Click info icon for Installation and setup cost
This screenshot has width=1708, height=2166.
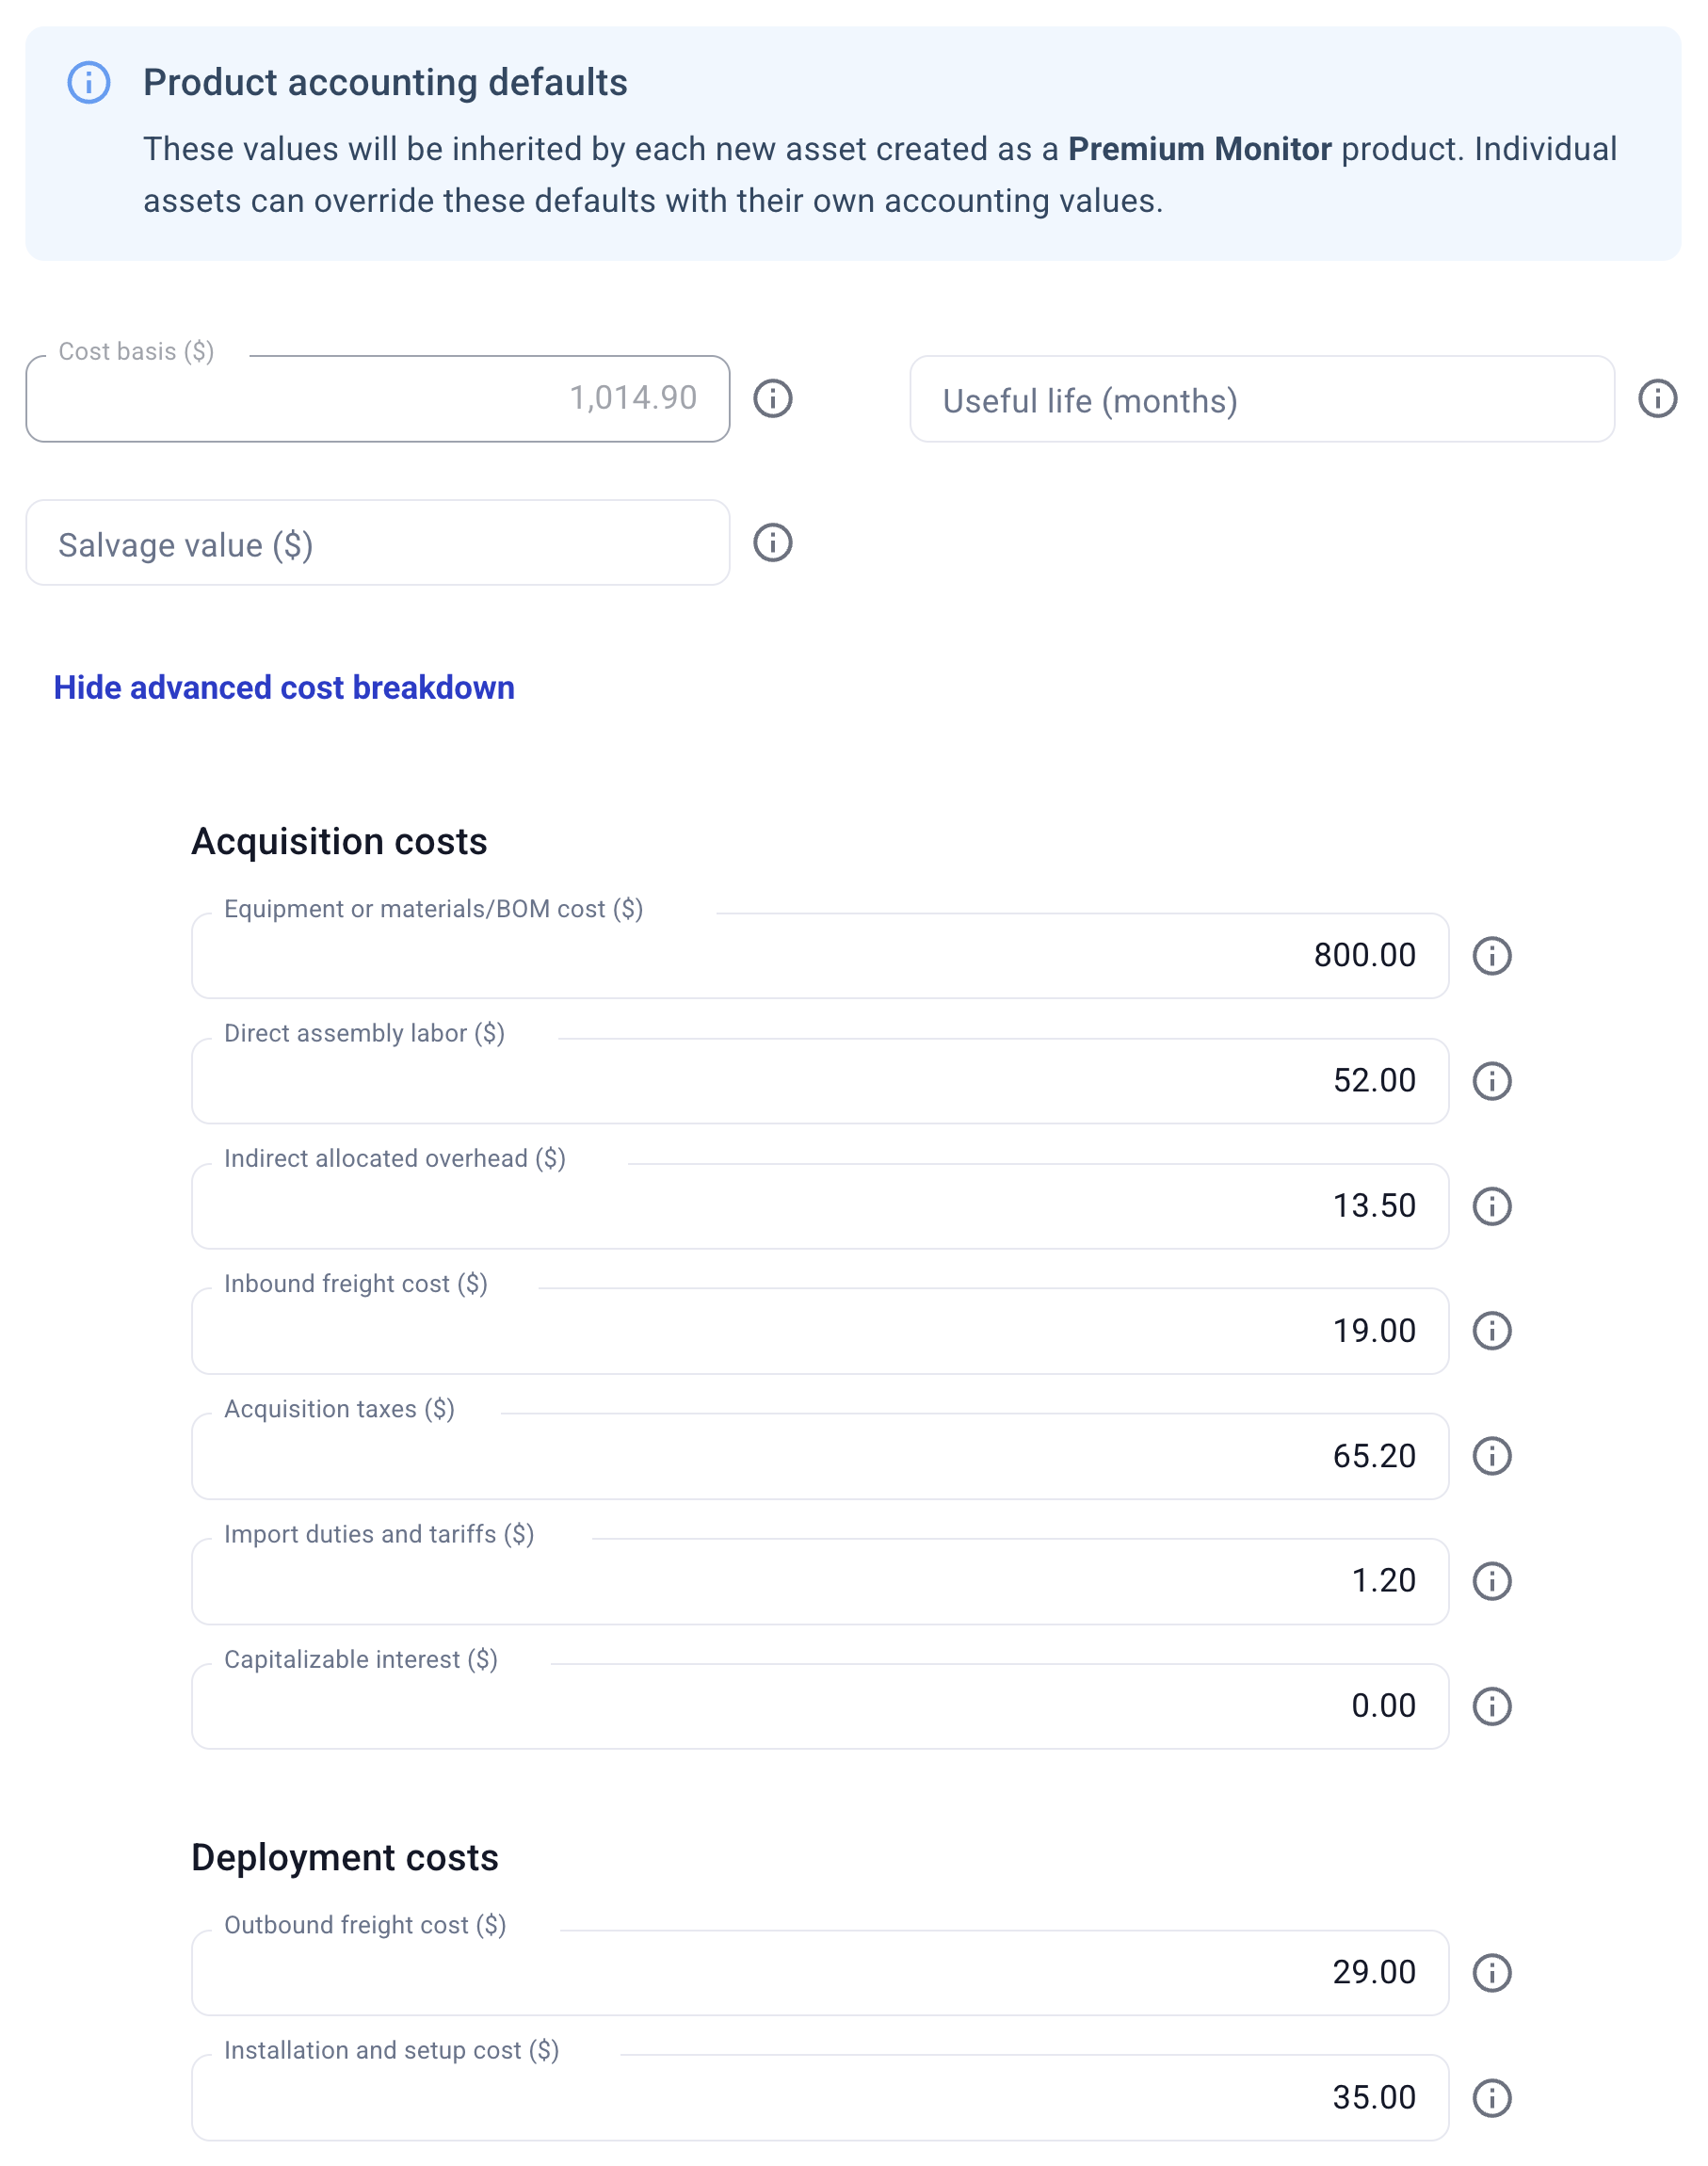coord(1491,2098)
